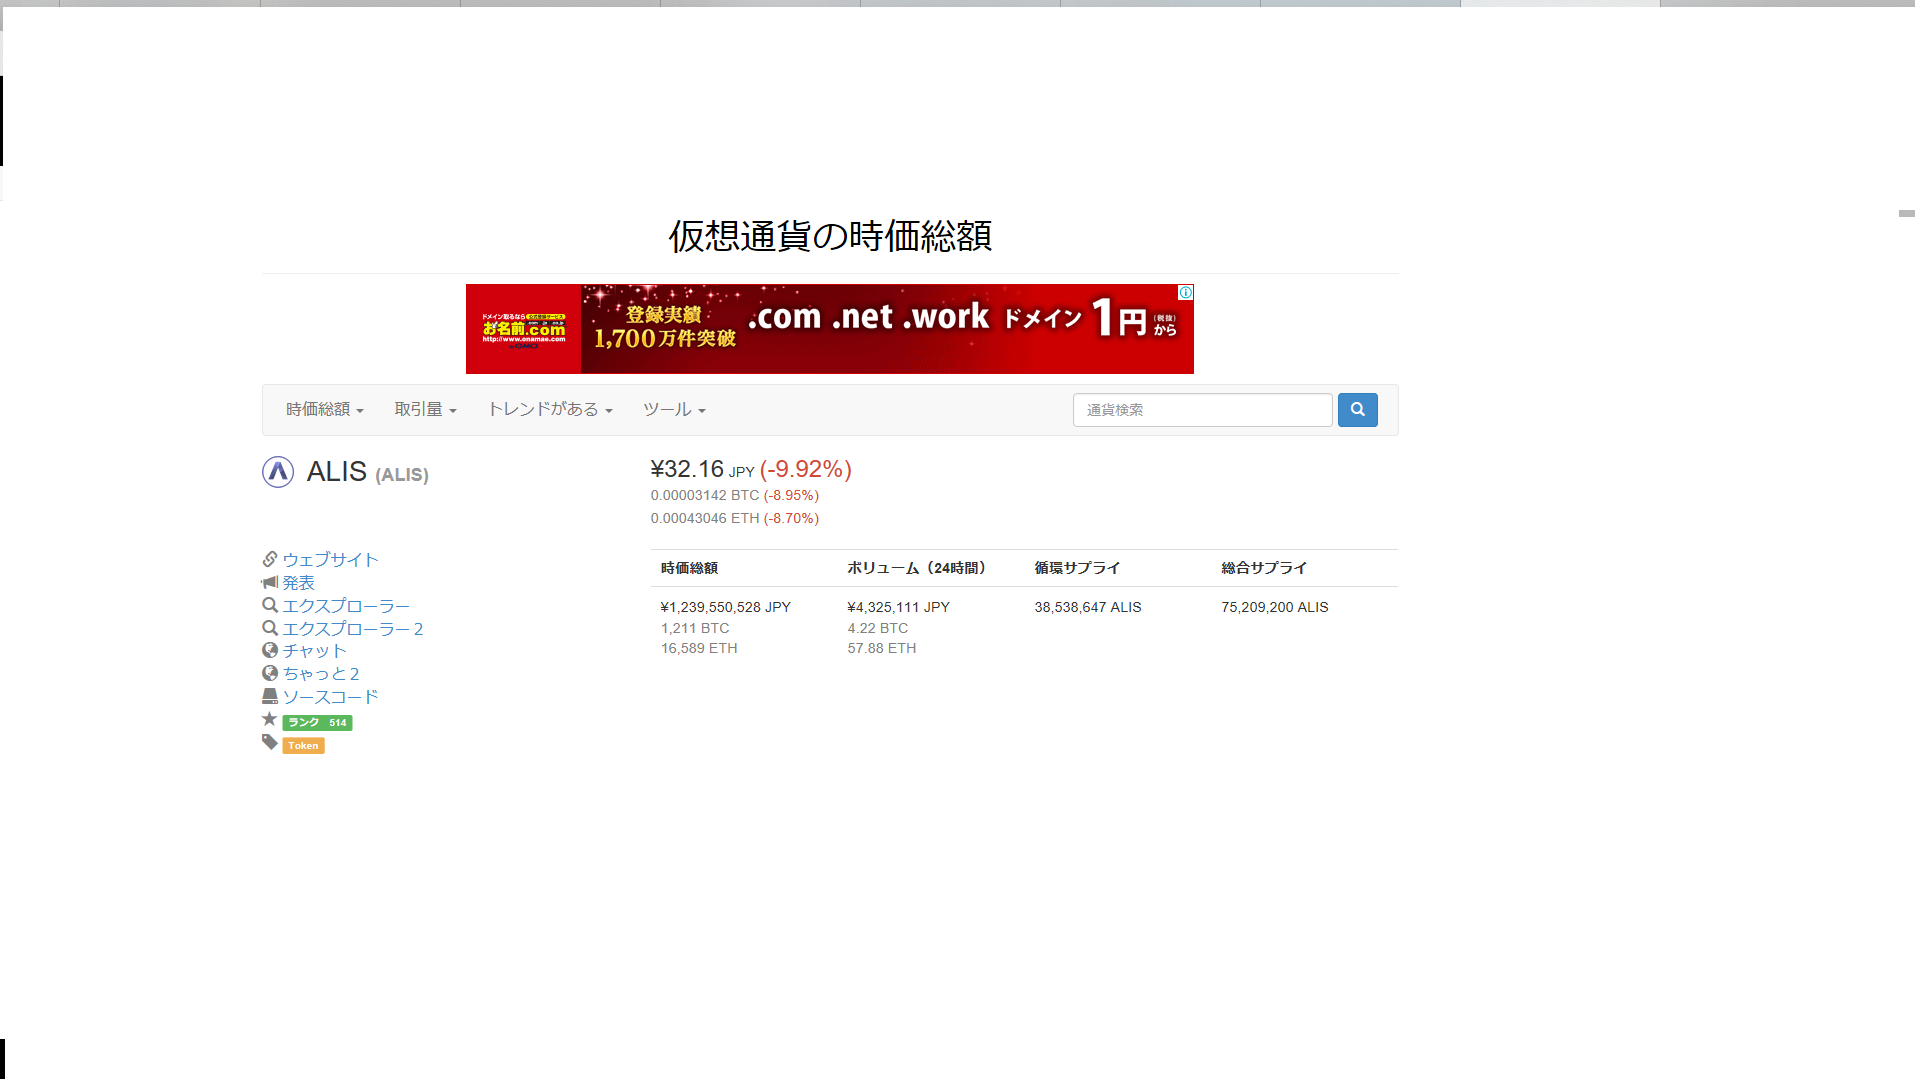This screenshot has height=1080, width=1920.
Task: Click the ad info icon on banner
Action: coord(1185,293)
